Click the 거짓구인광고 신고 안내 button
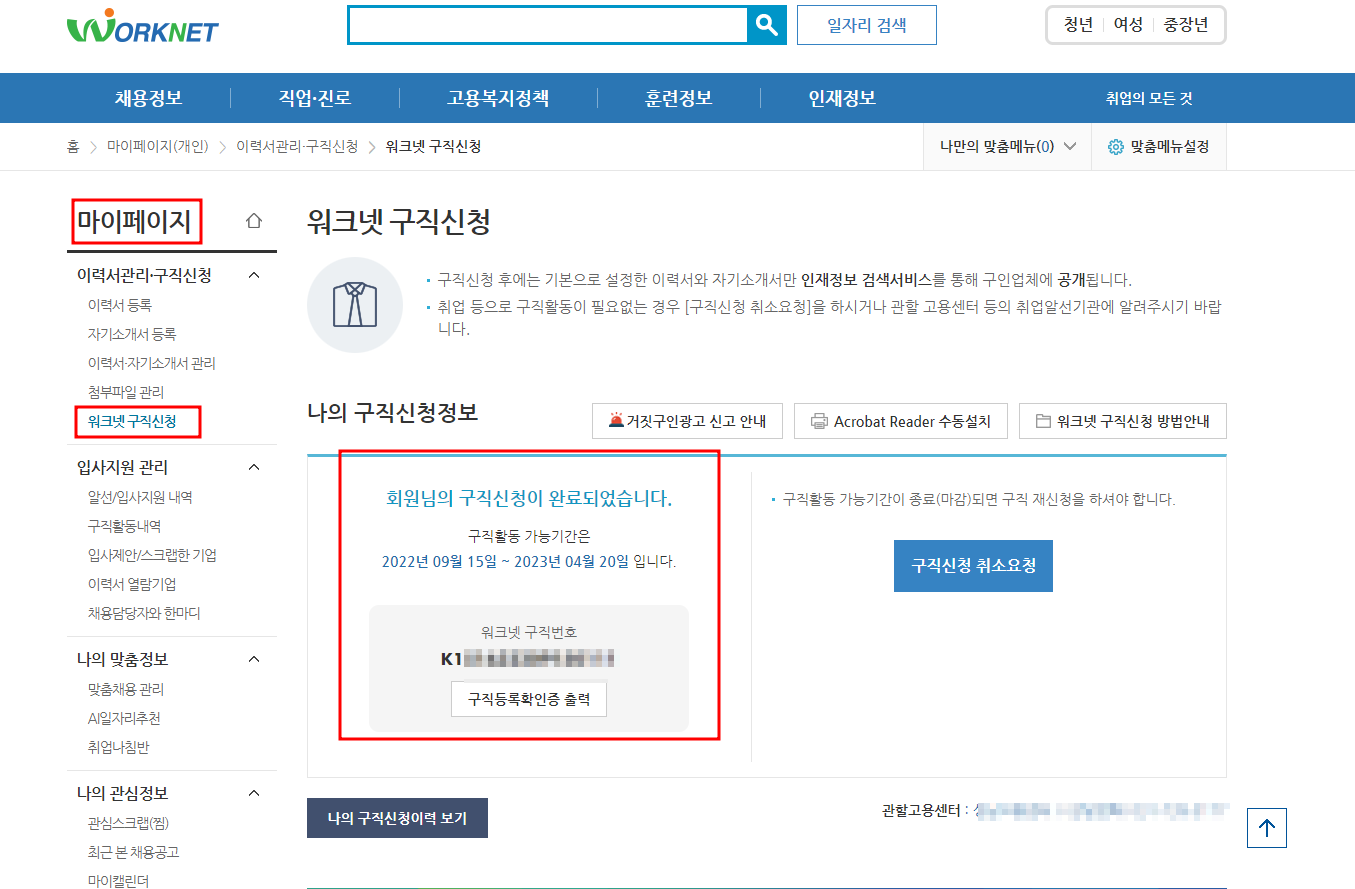This screenshot has width=1355, height=889. click(x=687, y=421)
